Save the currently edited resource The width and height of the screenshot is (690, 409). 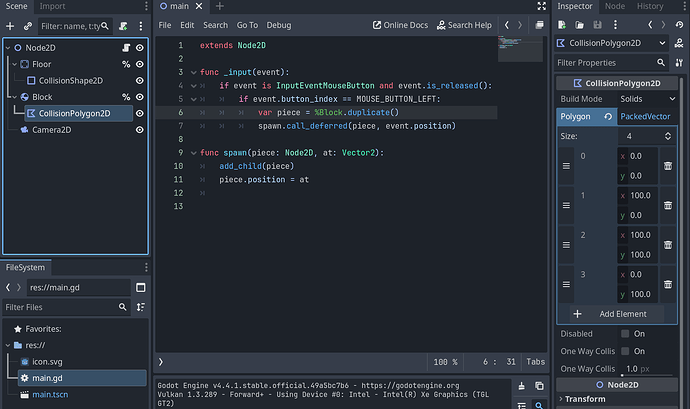[597, 25]
